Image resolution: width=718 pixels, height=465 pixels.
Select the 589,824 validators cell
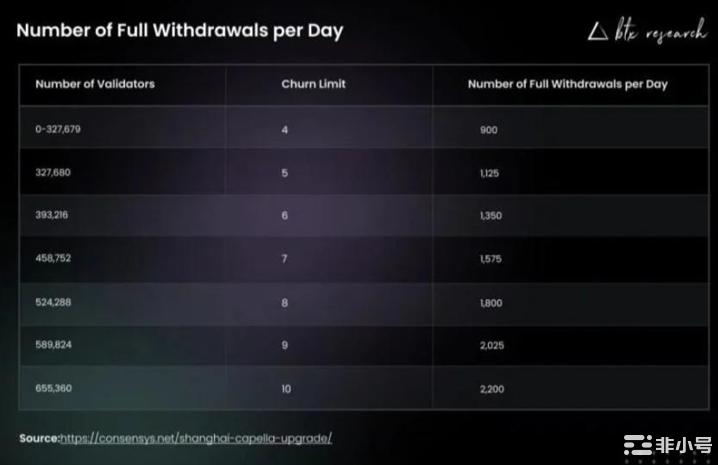(53, 345)
